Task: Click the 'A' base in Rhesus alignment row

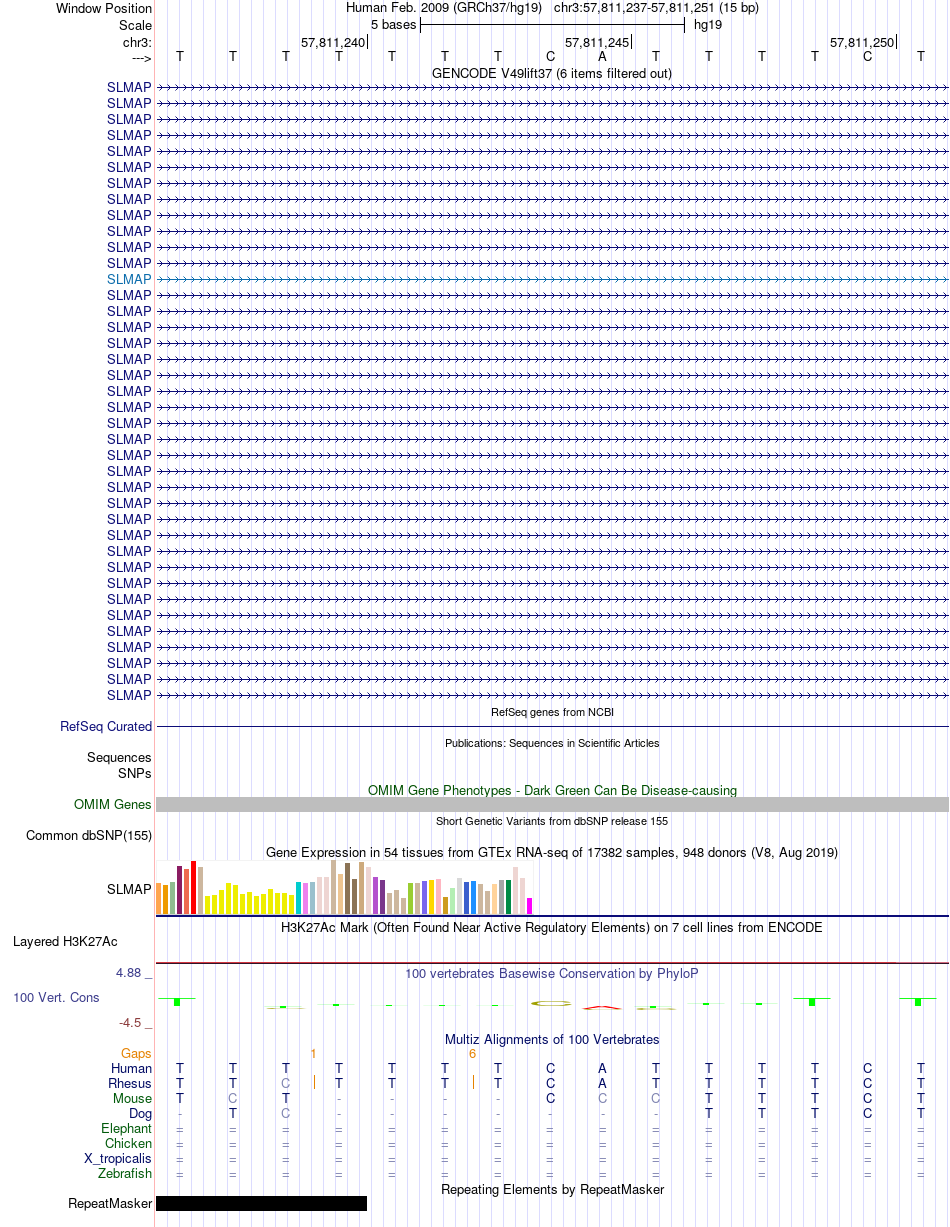Action: [602, 1084]
